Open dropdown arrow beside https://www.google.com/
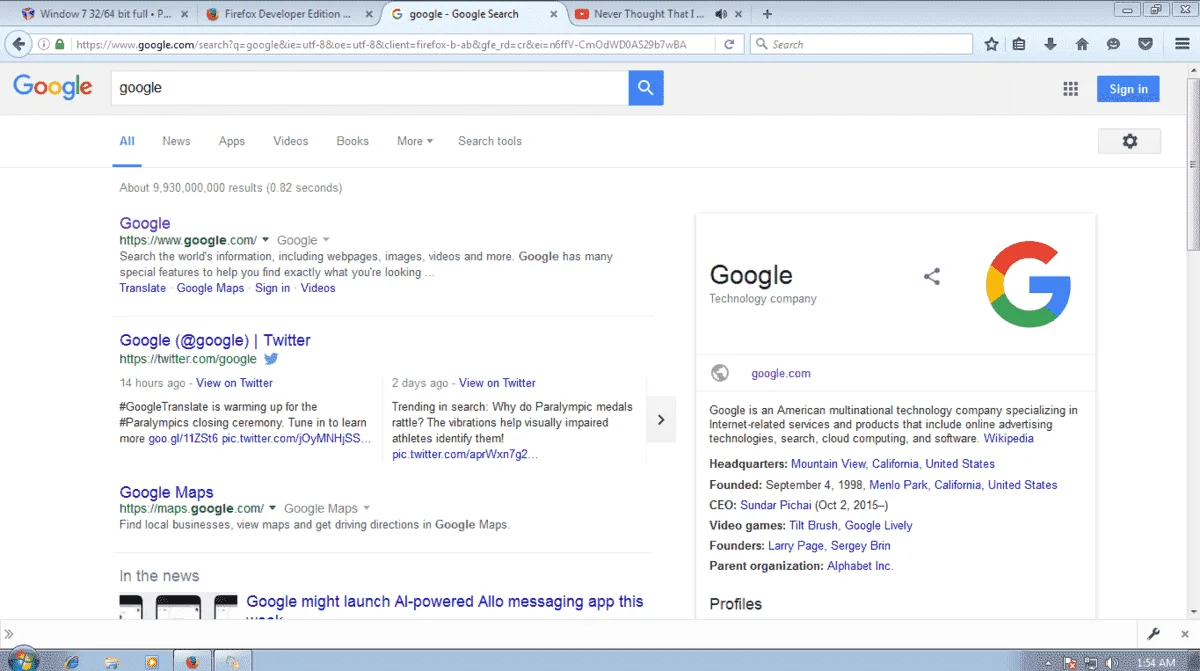This screenshot has height=671, width=1200. (265, 240)
